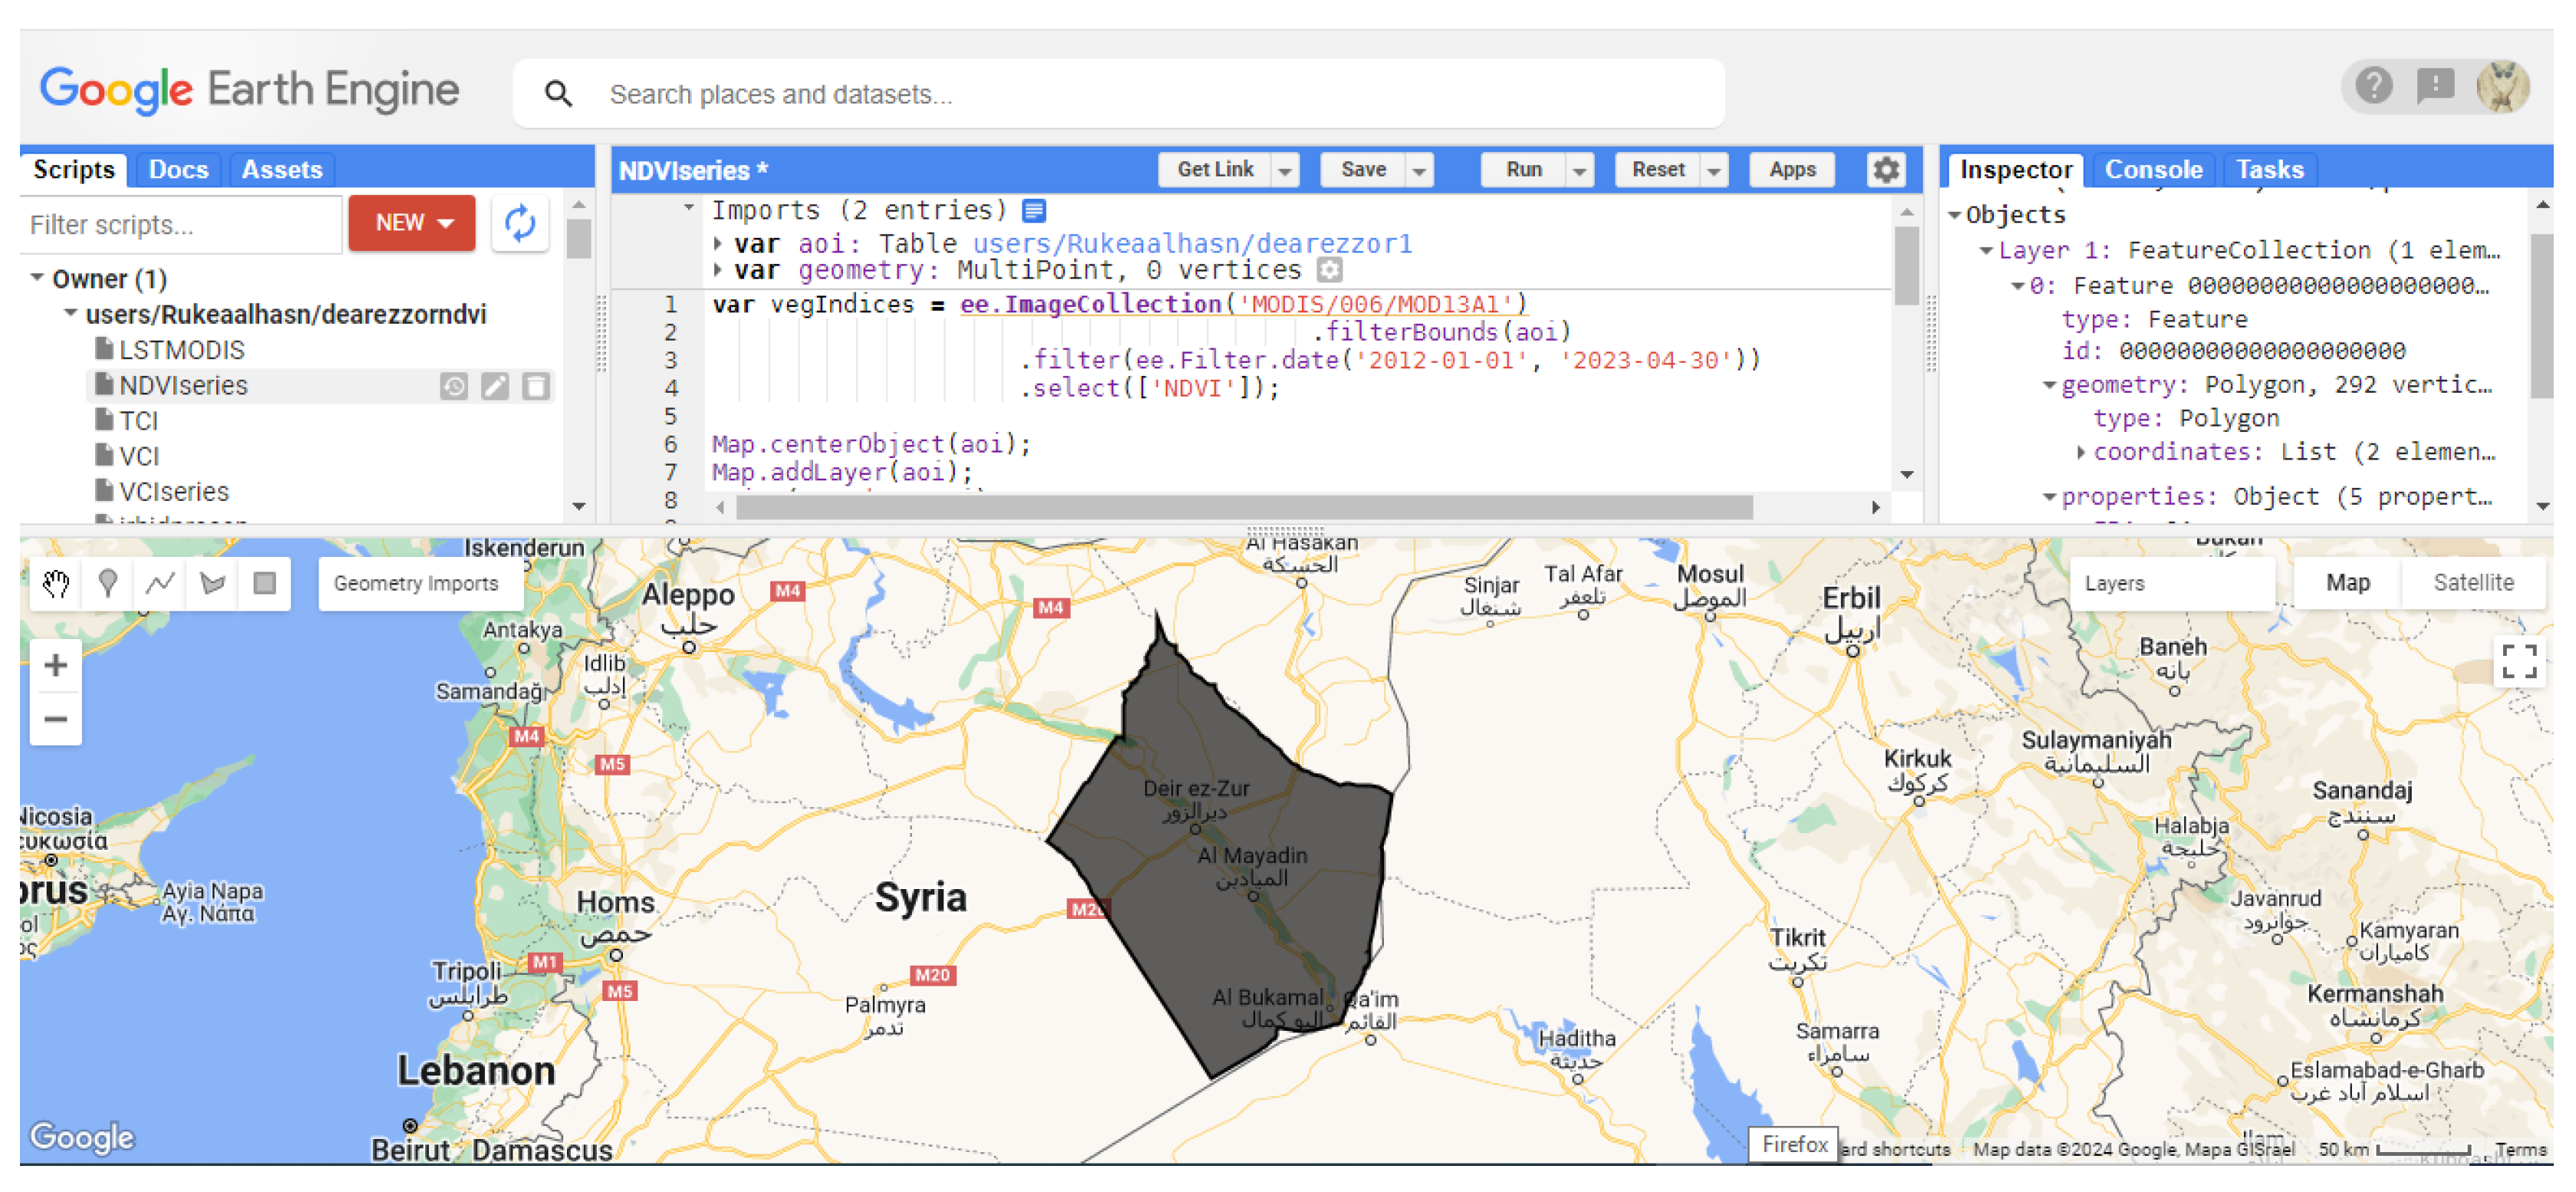Select the draw rectangle tool
This screenshot has height=1192, width=2576.
264,583
